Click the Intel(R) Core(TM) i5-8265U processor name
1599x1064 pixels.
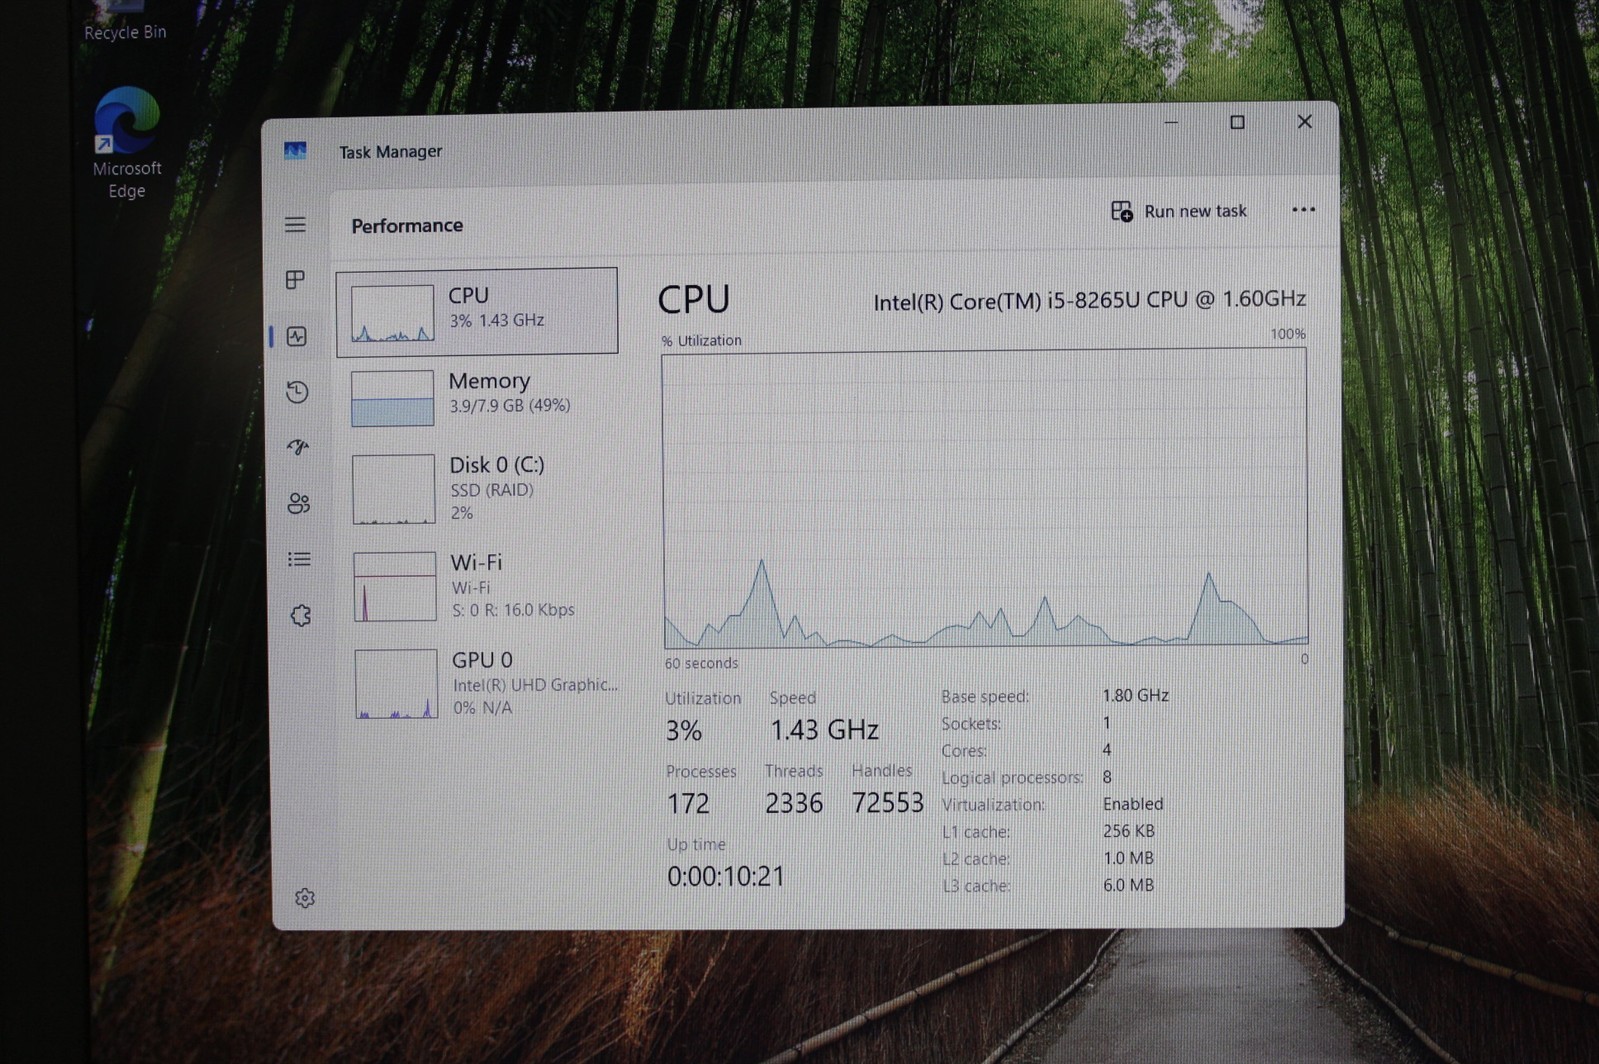click(1089, 300)
